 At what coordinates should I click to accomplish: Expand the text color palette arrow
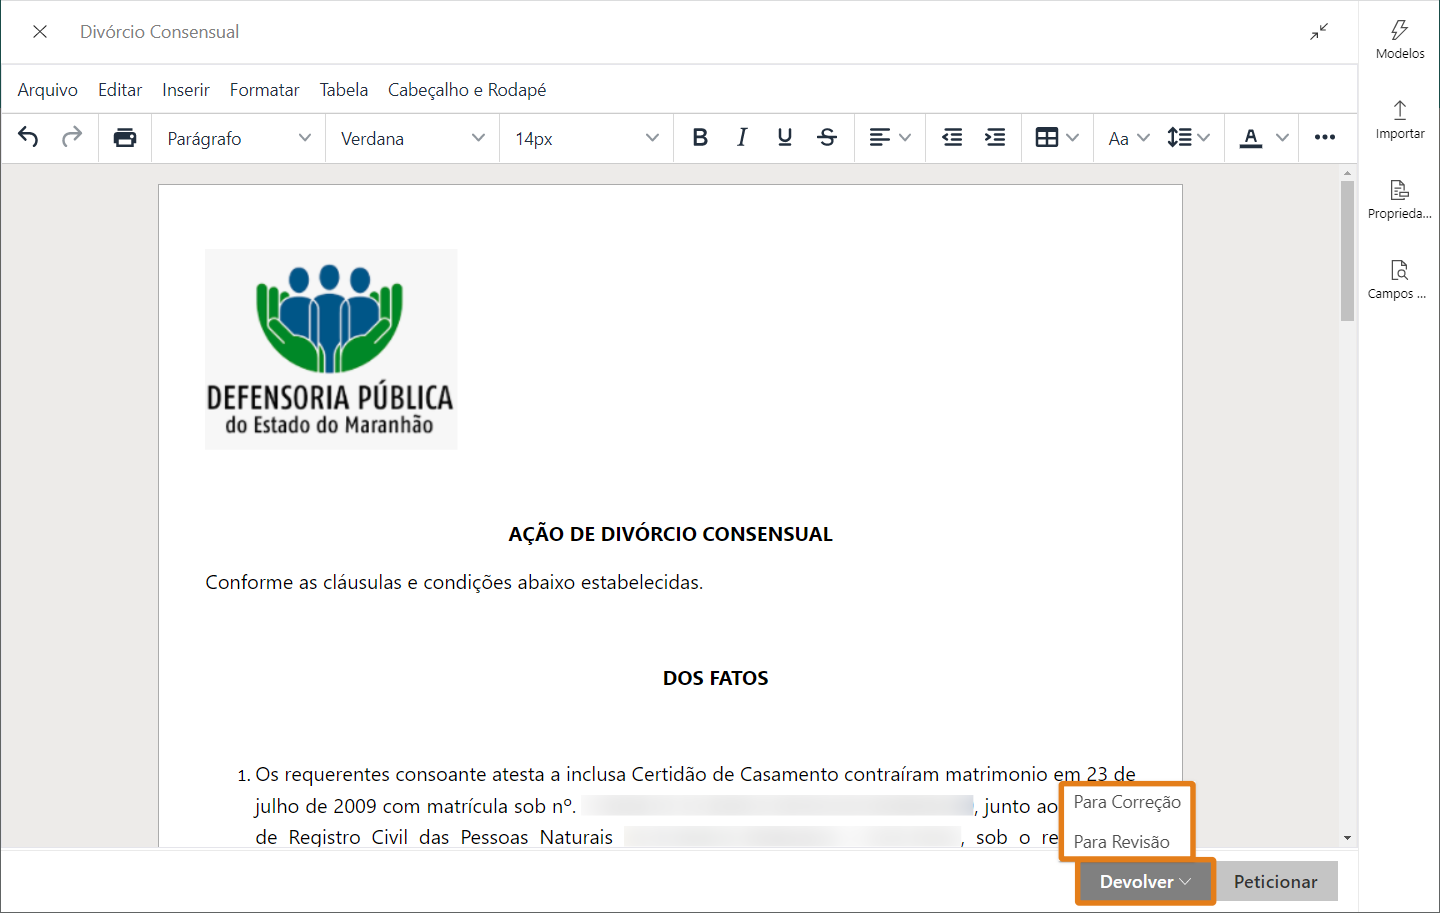[x=1283, y=138]
